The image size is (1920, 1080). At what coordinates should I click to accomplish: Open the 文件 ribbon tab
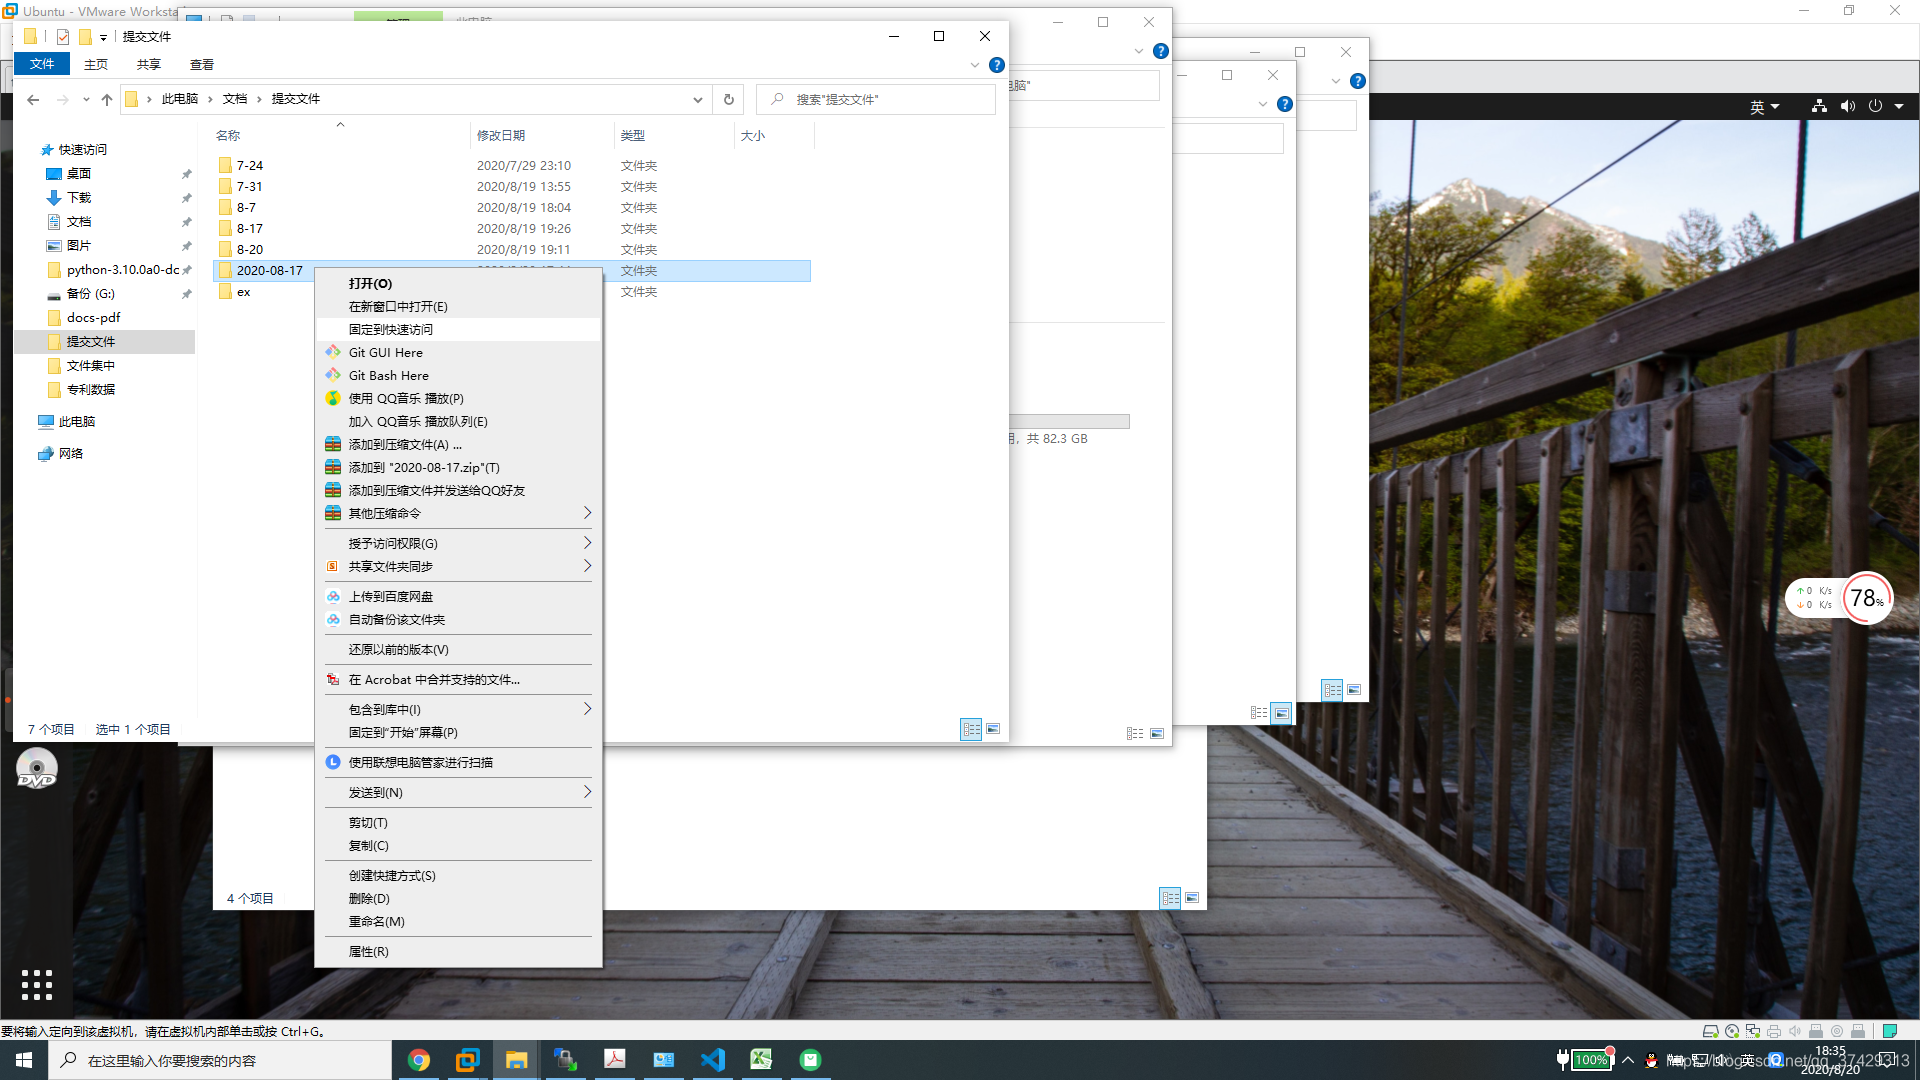[x=42, y=64]
